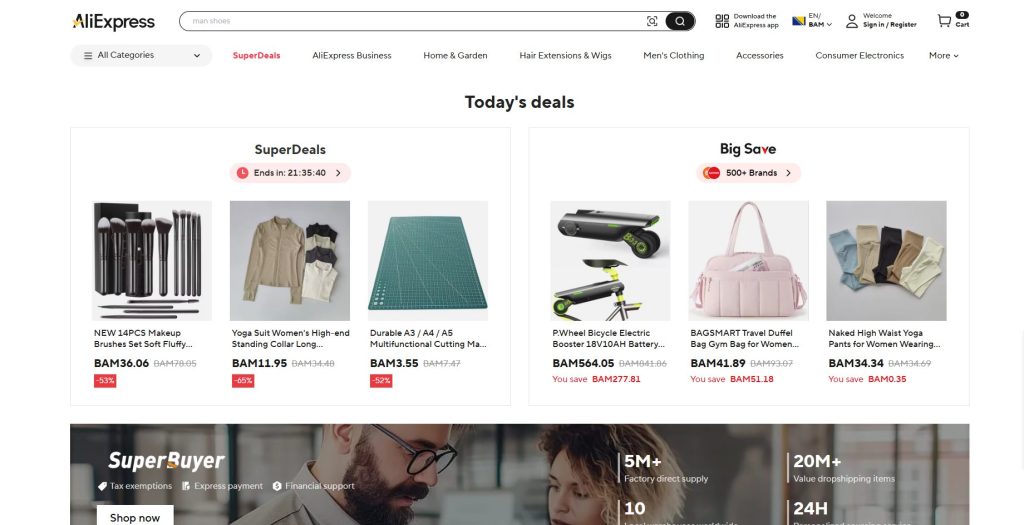Click the Big Save brands badge icon
This screenshot has height=525, width=1024.
click(x=711, y=173)
